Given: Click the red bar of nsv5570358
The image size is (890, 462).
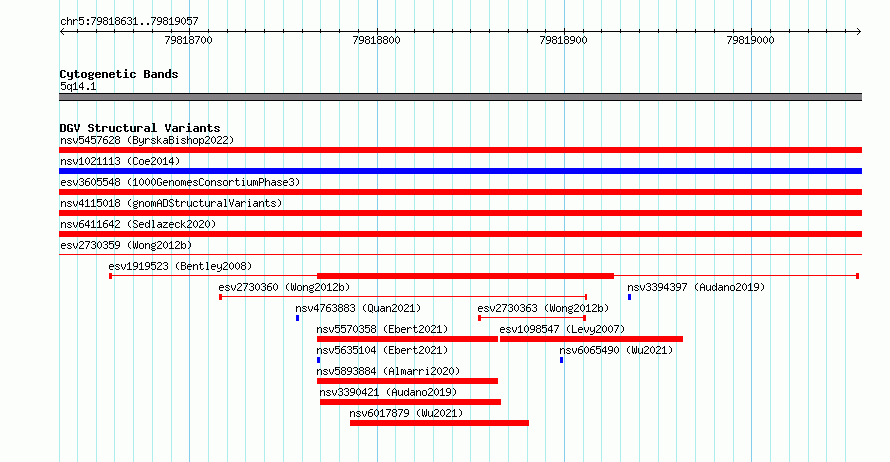Looking at the screenshot, I should point(408,339).
